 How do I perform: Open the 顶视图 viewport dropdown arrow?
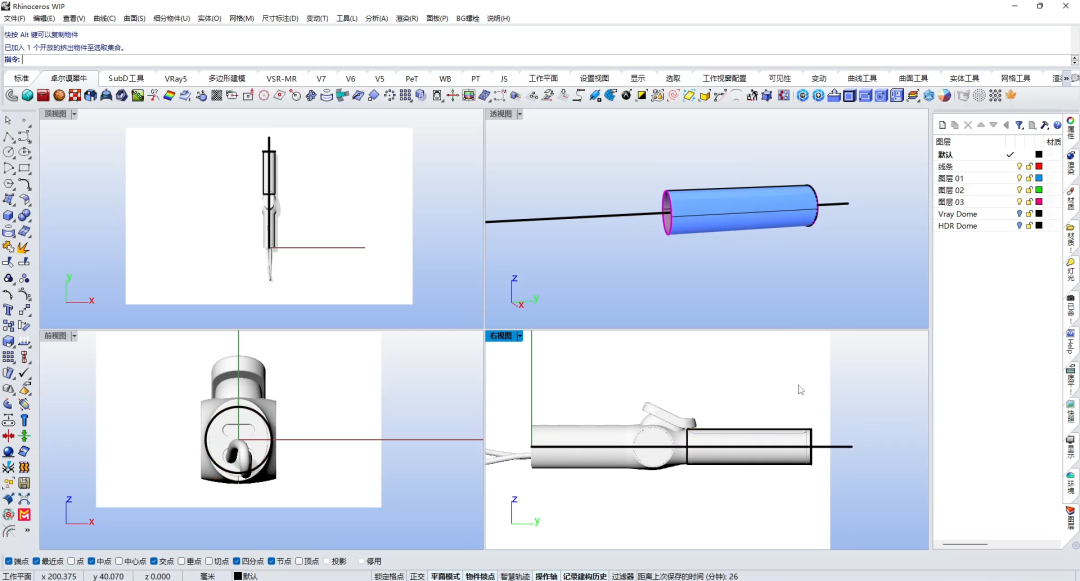click(x=74, y=114)
